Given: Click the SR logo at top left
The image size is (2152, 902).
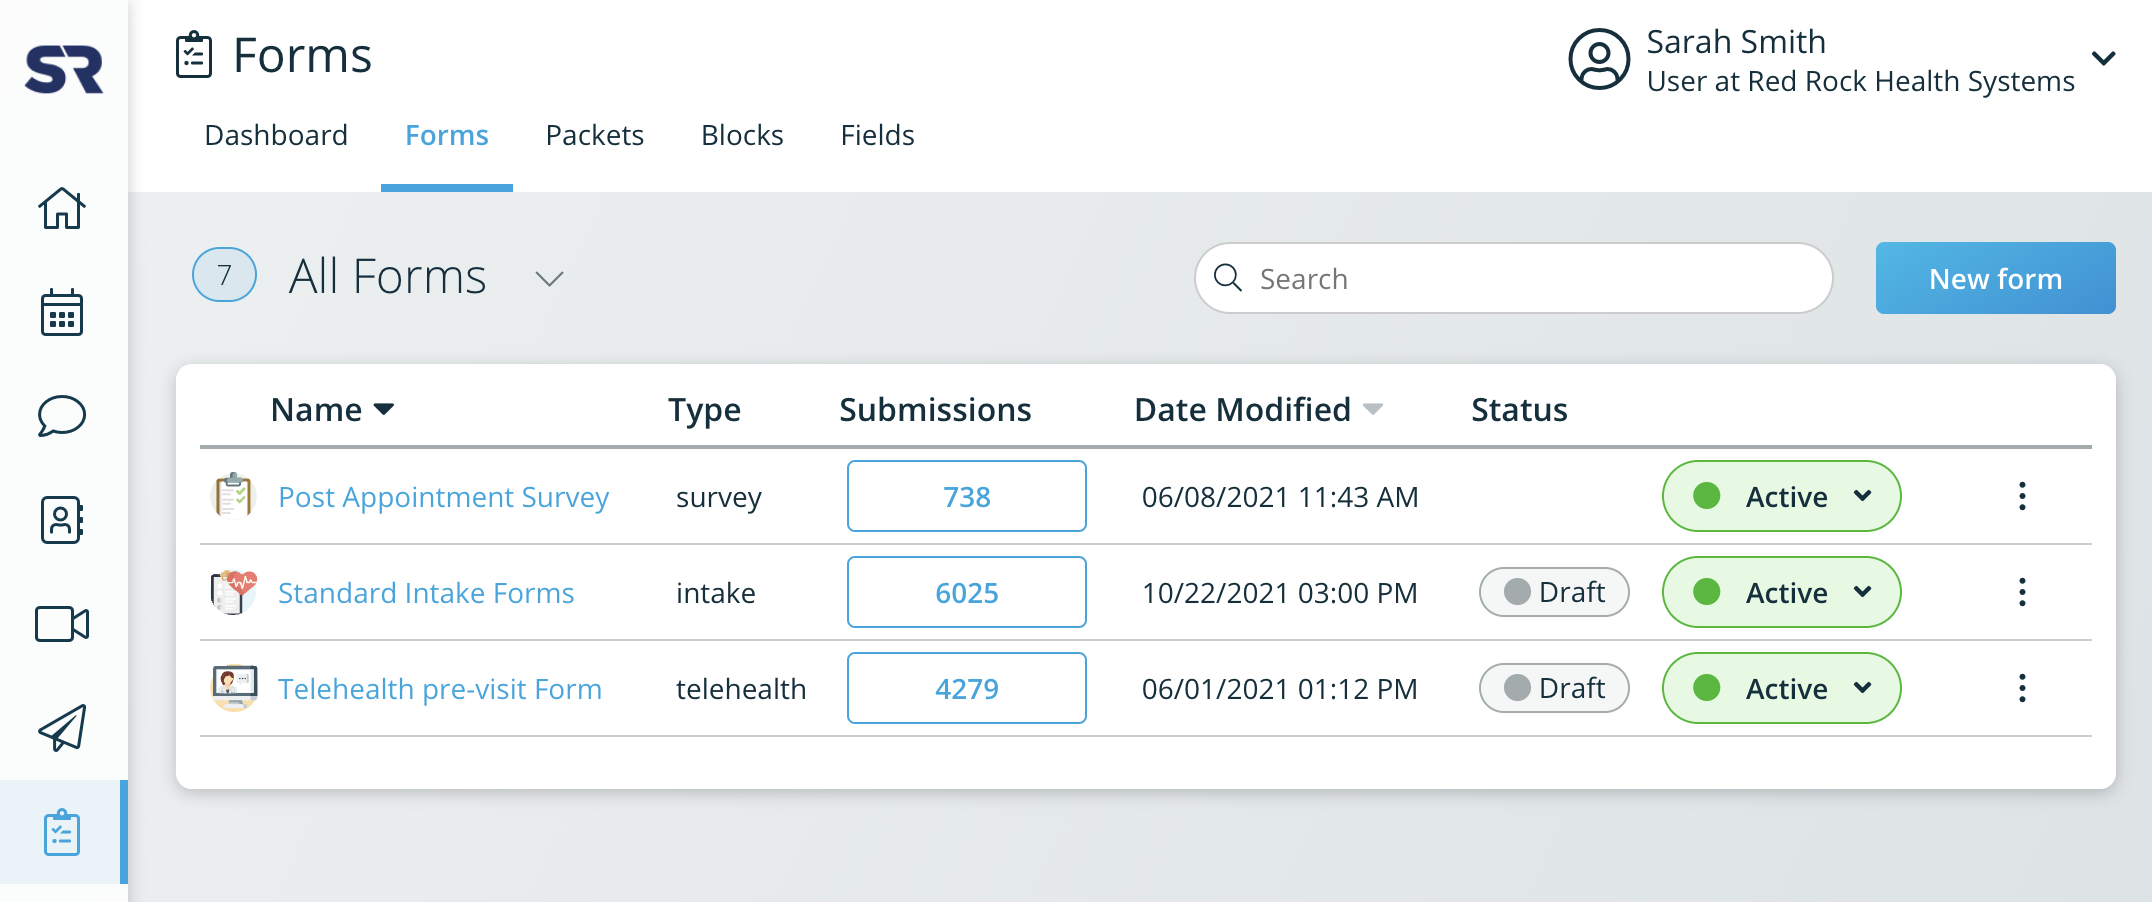Looking at the screenshot, I should [64, 69].
